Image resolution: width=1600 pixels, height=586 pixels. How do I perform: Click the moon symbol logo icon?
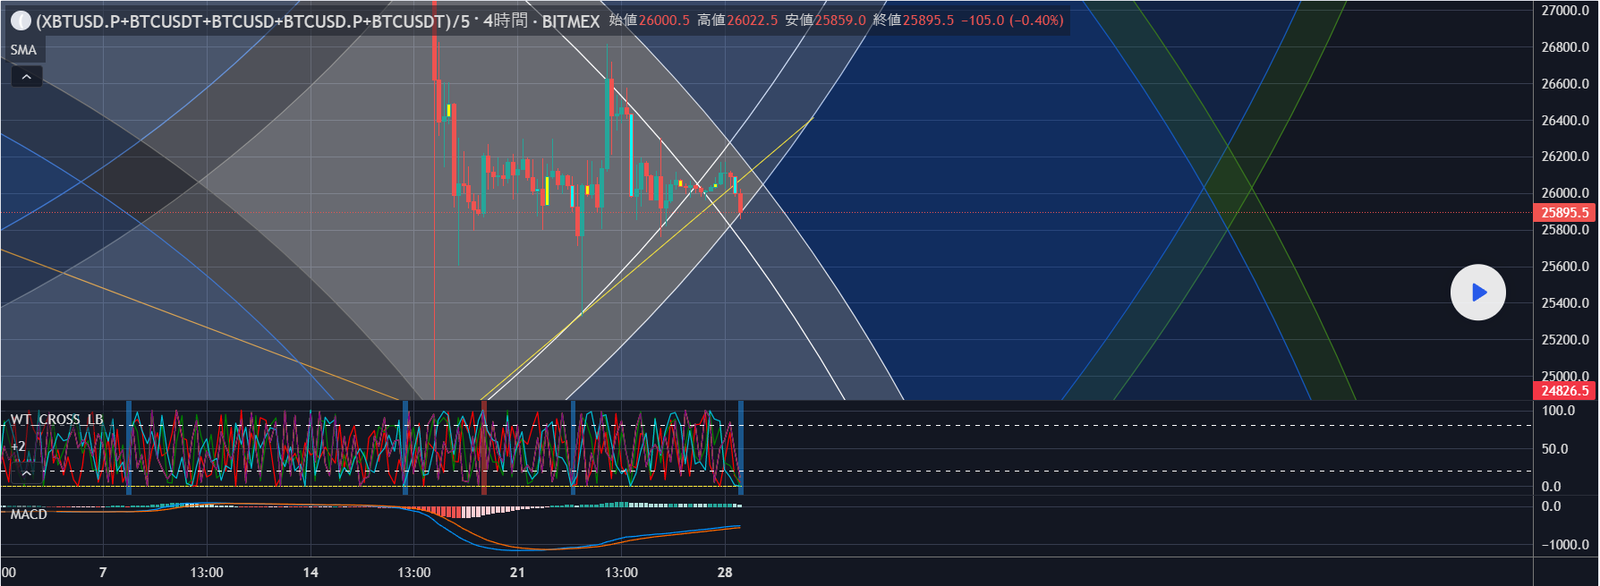[20, 21]
